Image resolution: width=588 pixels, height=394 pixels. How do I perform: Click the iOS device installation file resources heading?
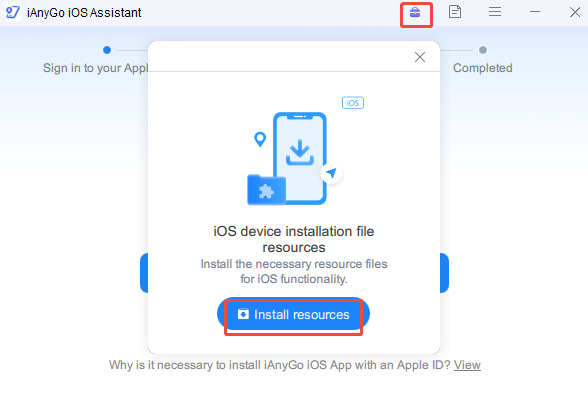tap(294, 239)
